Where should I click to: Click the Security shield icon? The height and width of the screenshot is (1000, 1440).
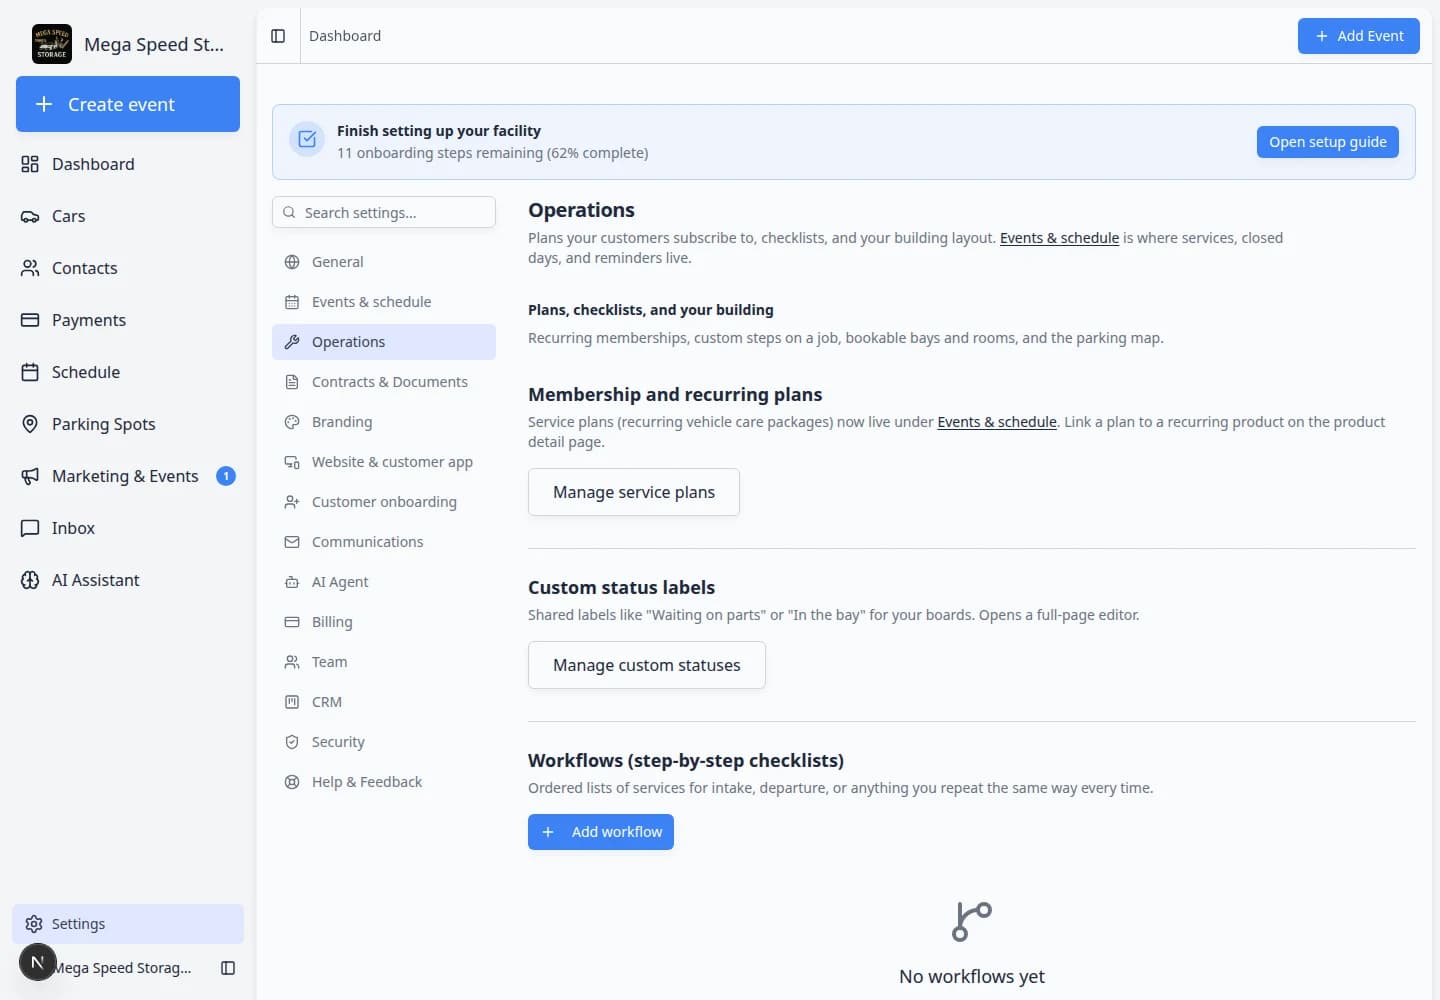click(292, 742)
